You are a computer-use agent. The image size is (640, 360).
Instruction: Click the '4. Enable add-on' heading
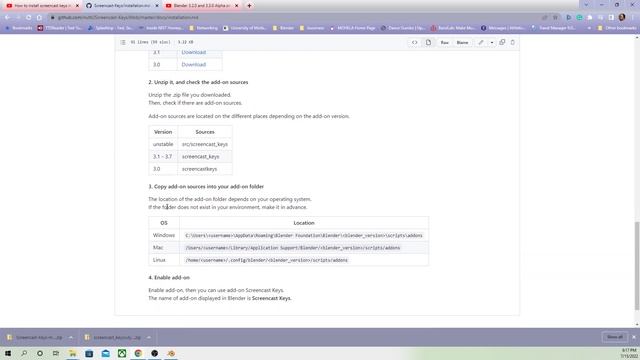pyautogui.click(x=169, y=278)
